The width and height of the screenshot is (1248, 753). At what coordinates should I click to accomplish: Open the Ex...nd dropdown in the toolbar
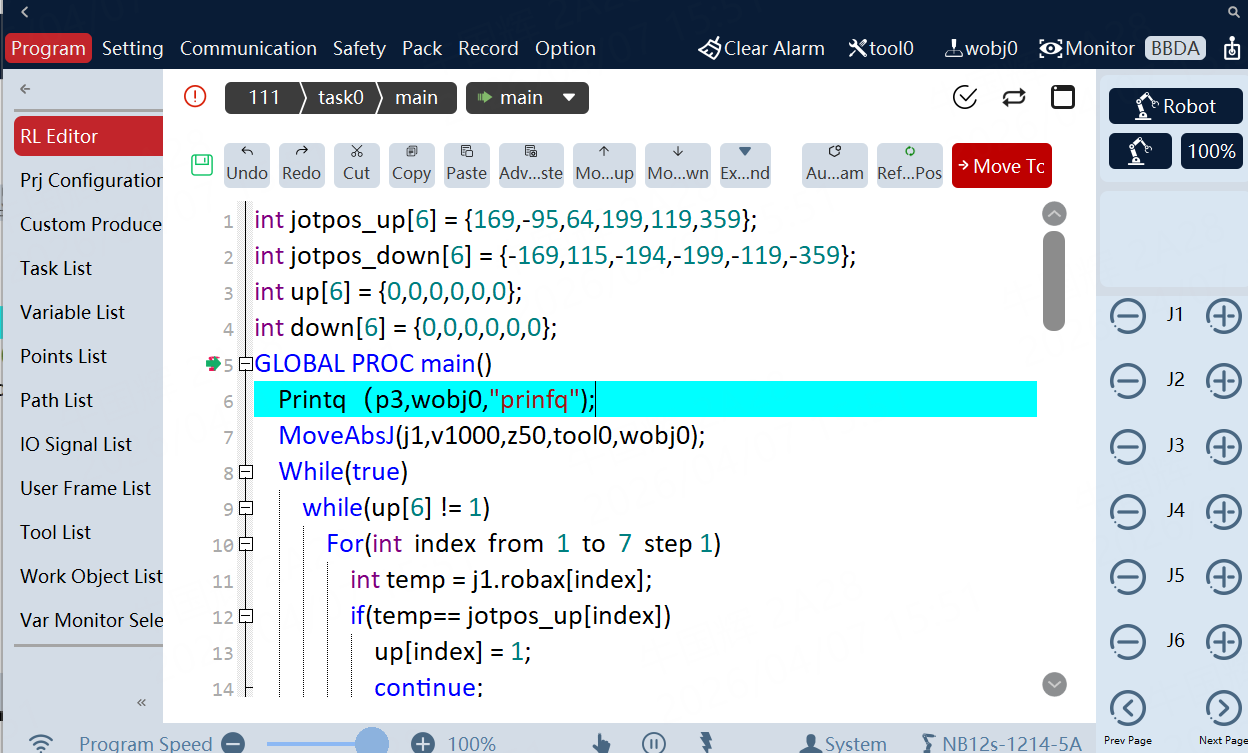click(x=745, y=164)
